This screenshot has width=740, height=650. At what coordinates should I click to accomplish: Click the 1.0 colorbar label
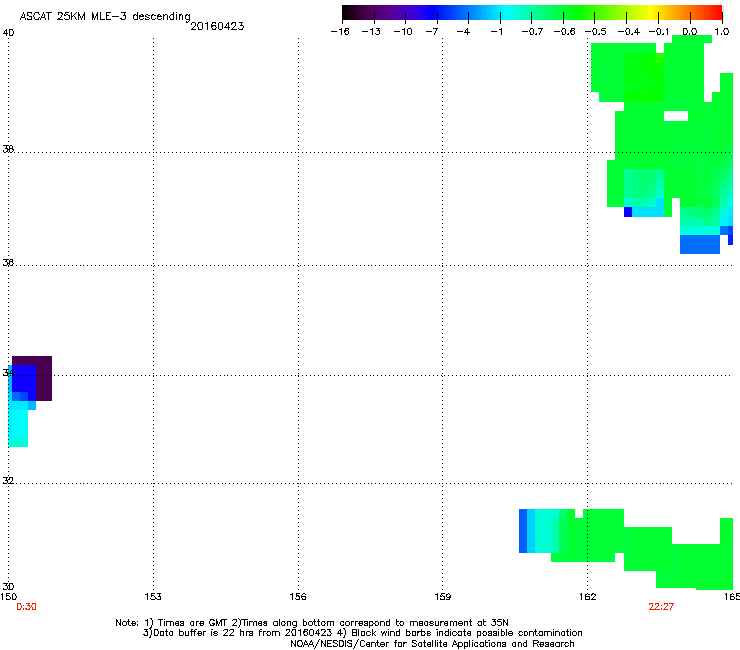tap(722, 32)
